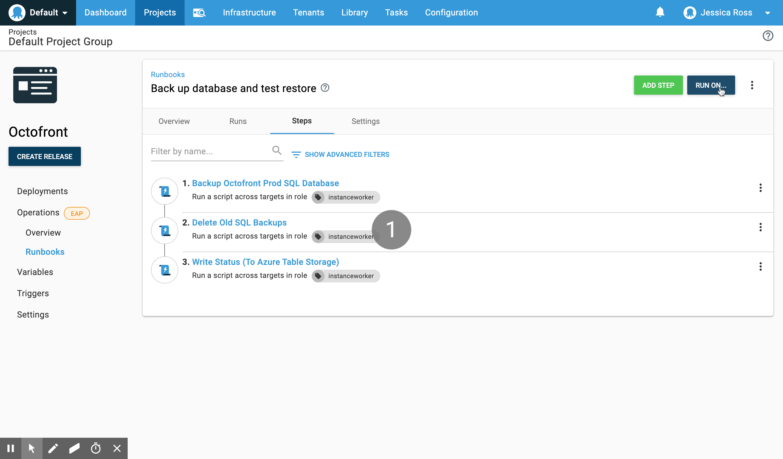Click the Jessica Ross username text
Viewport: 783px width, 459px height.
click(x=726, y=12)
